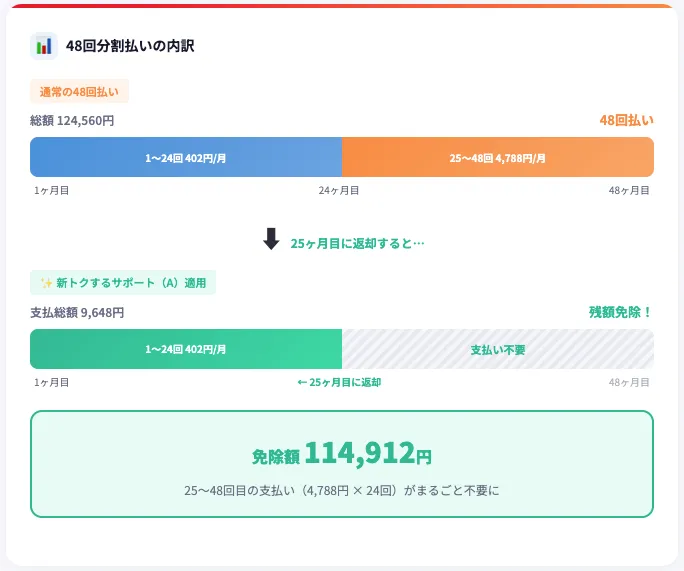Viewport: 684px width, 571px height.
Task: Select the 通常の48回払い orange badge
Action: [79, 92]
